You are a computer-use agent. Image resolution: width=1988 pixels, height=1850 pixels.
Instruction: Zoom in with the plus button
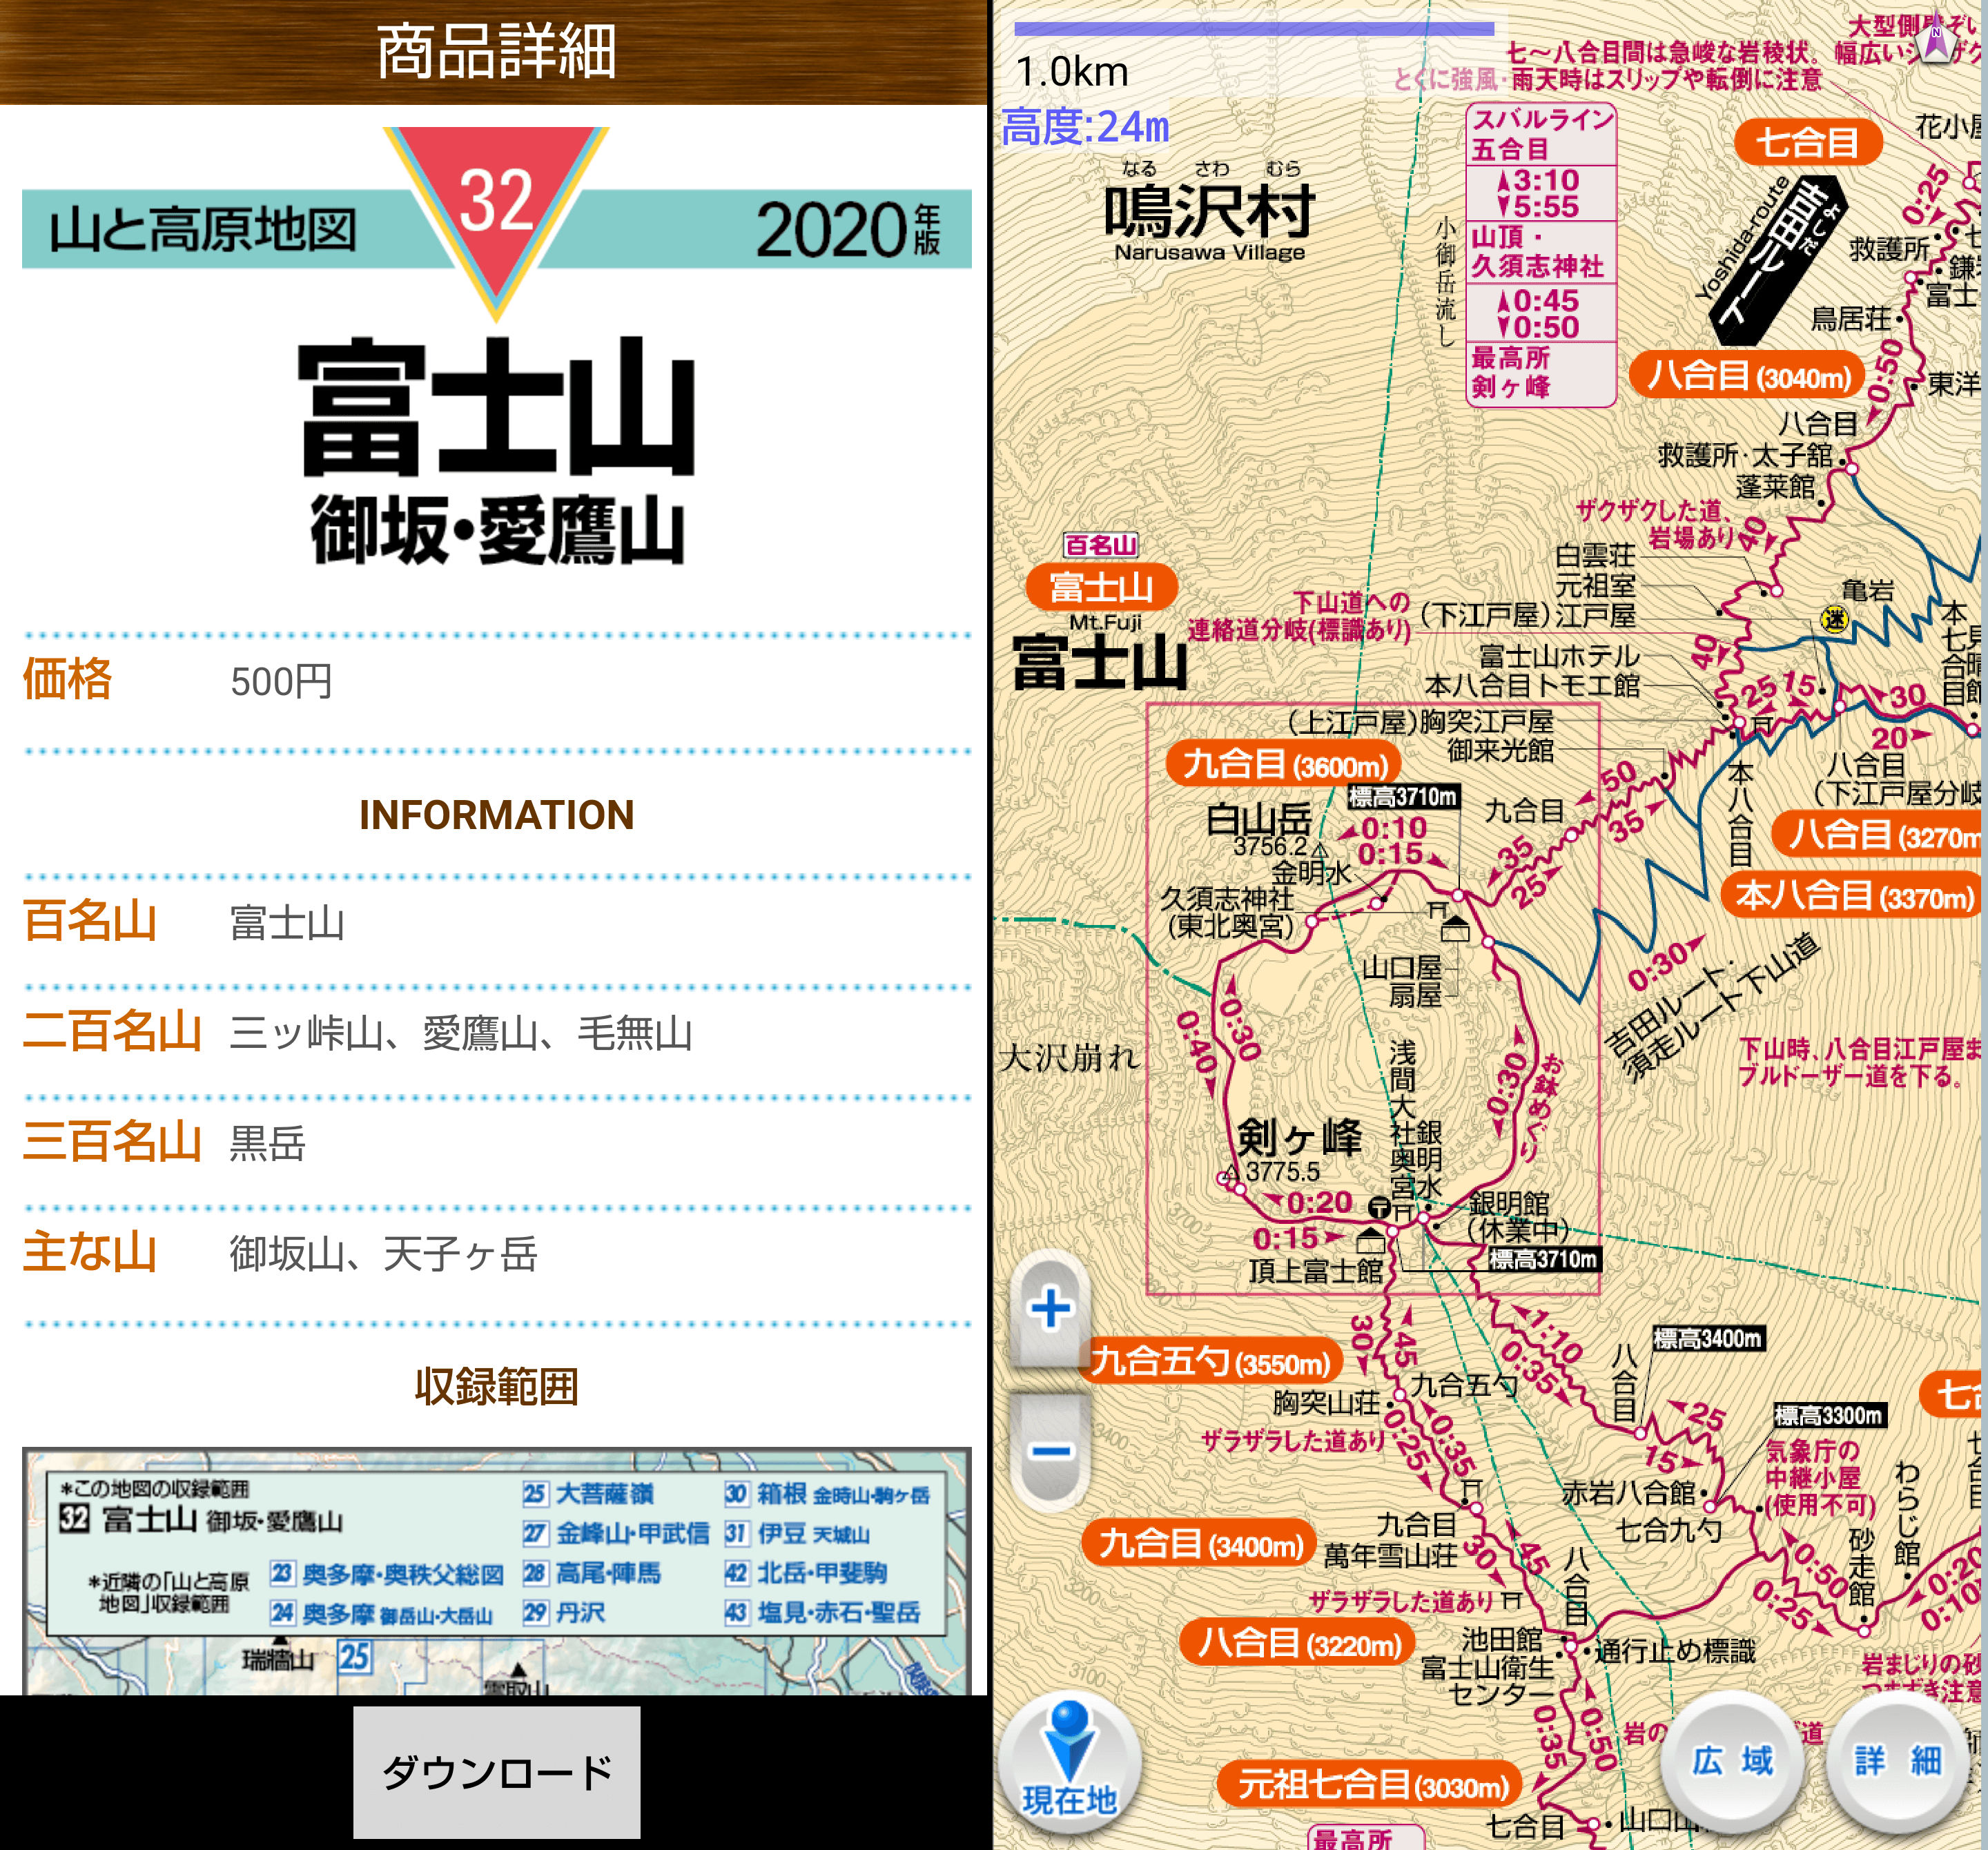(x=1050, y=1308)
